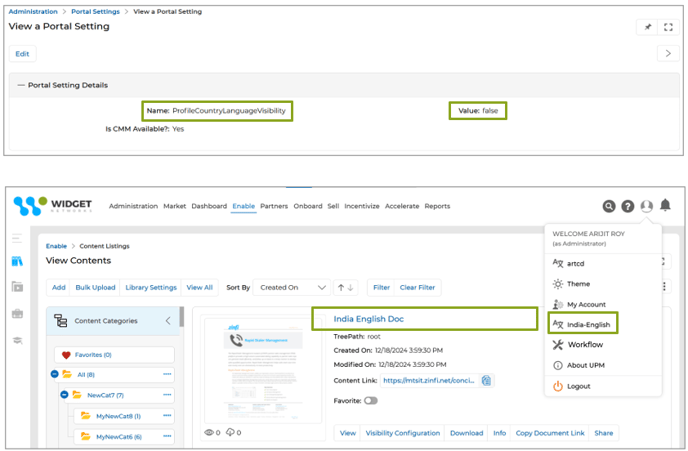Collapse the Content Categories panel chevron
Image resolution: width=688 pixels, height=451 pixels.
coord(168,321)
